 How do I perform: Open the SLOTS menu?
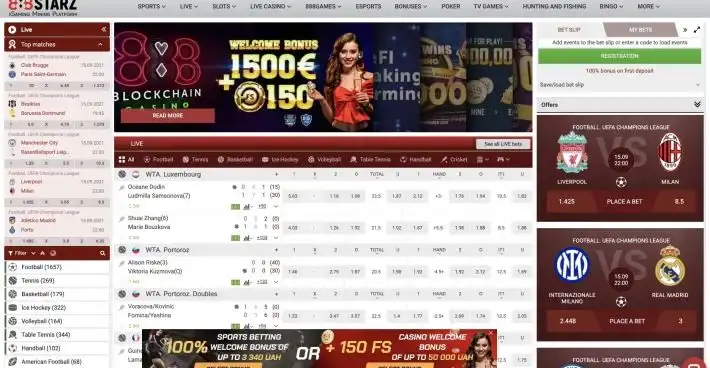point(224,6)
